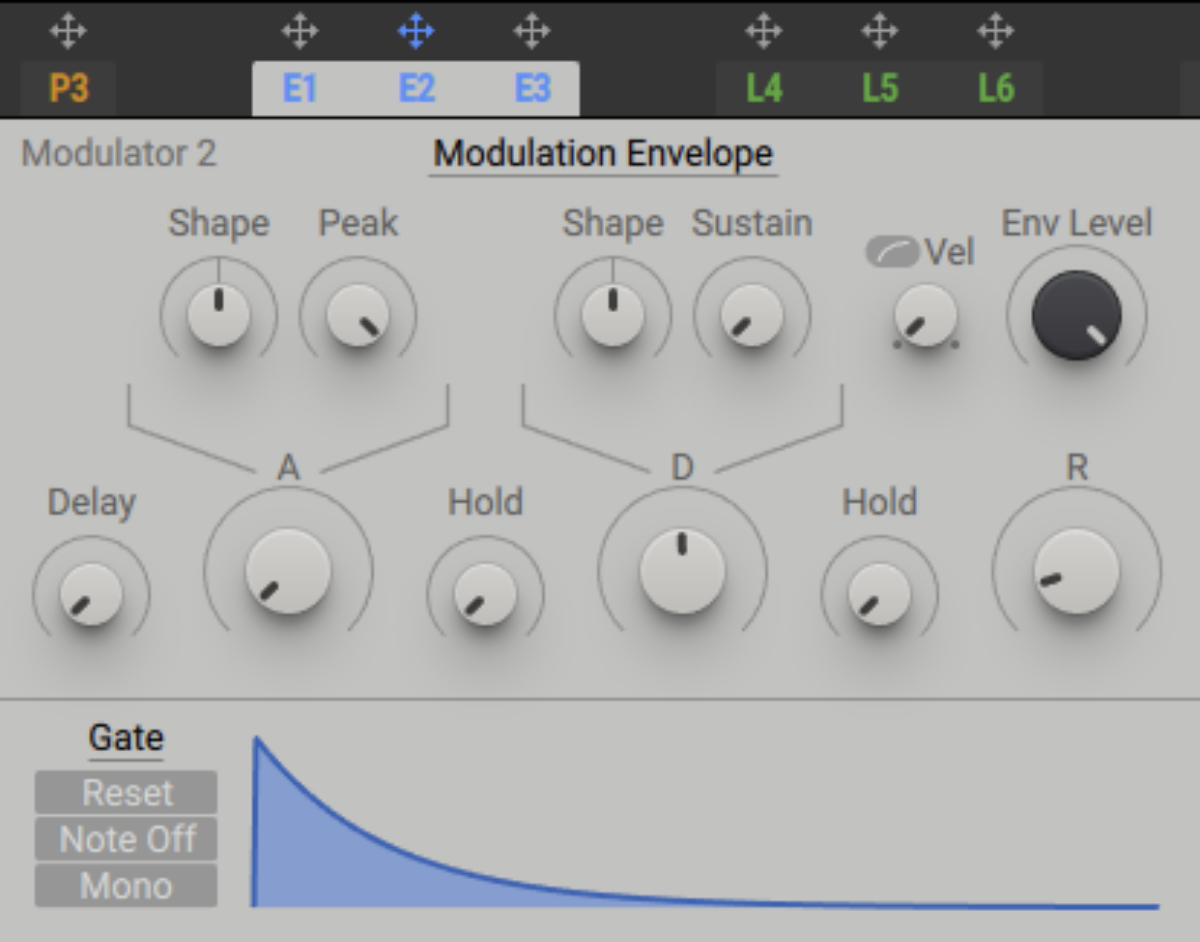Click the move handle above L6
This screenshot has width=1200, height=942.
996,32
